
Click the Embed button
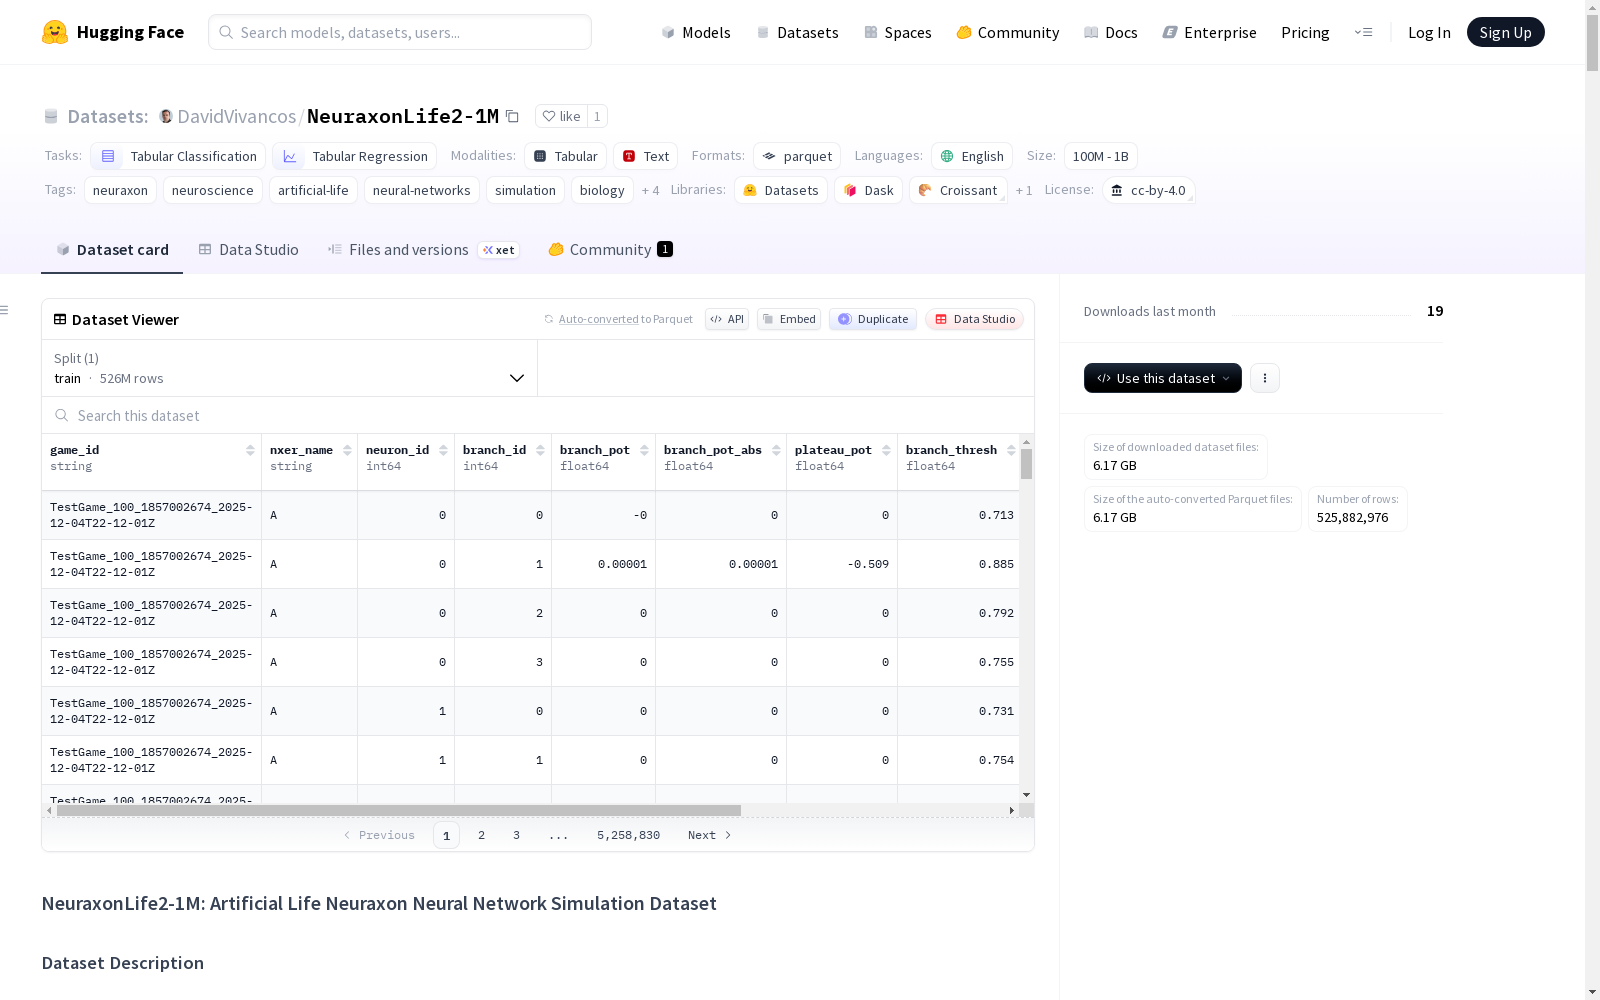coord(789,319)
